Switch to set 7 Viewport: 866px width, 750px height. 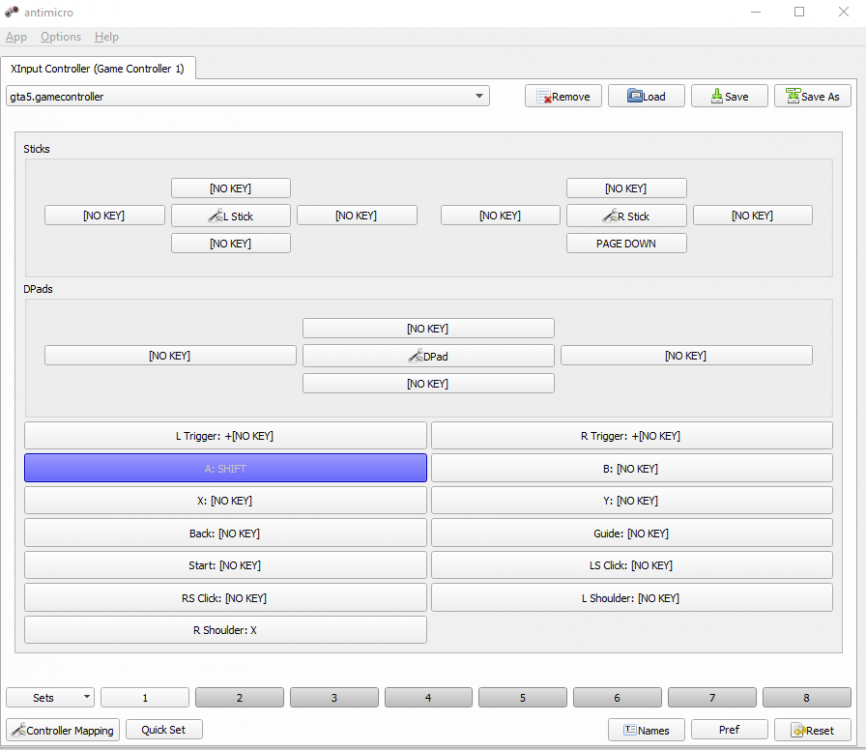[712, 698]
